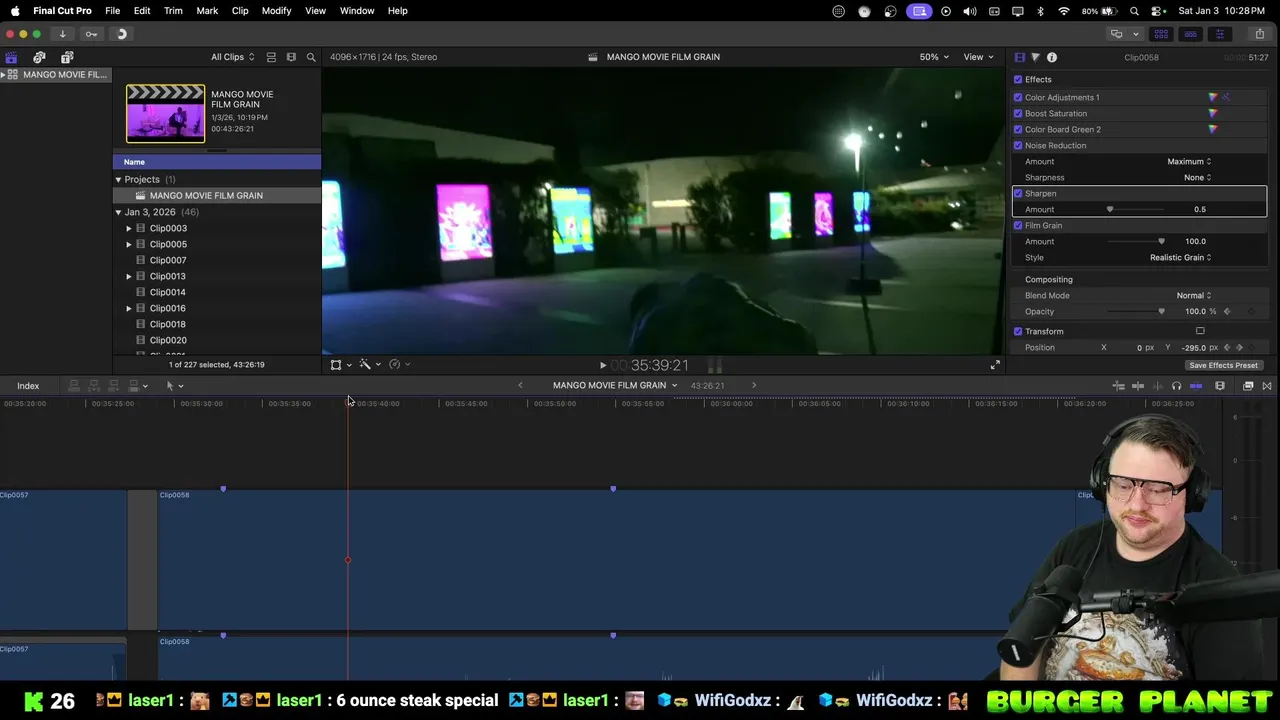Collapse the Projects group
This screenshot has width=1280, height=720.
pyautogui.click(x=118, y=179)
